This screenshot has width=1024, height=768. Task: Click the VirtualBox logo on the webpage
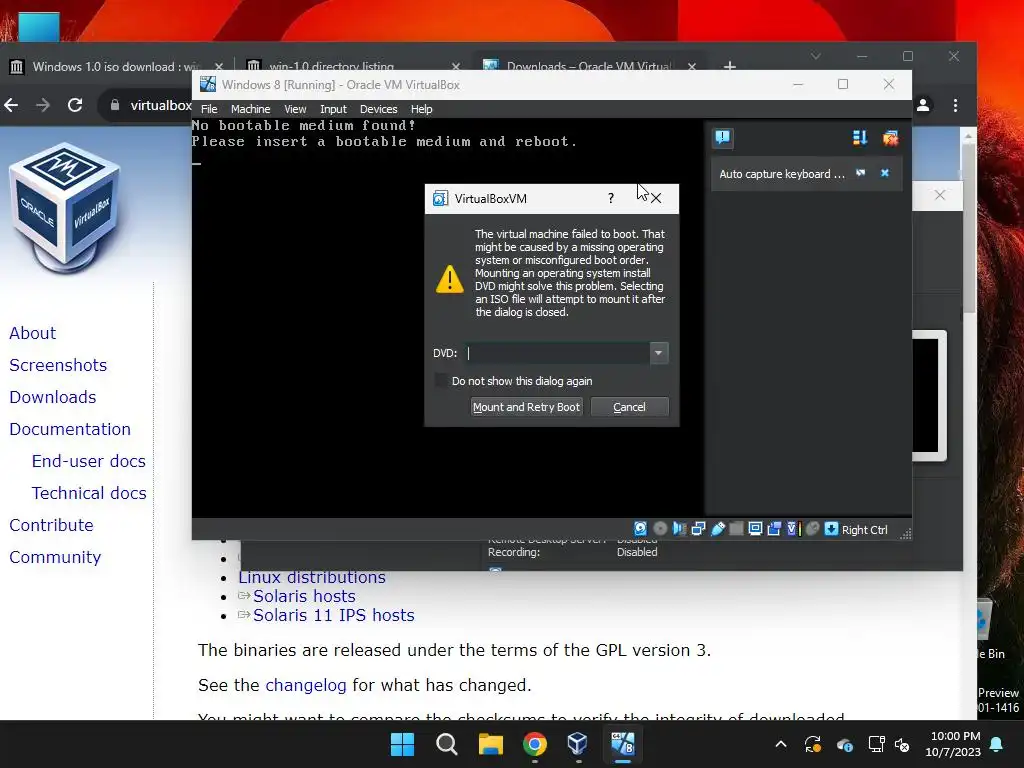[65, 208]
